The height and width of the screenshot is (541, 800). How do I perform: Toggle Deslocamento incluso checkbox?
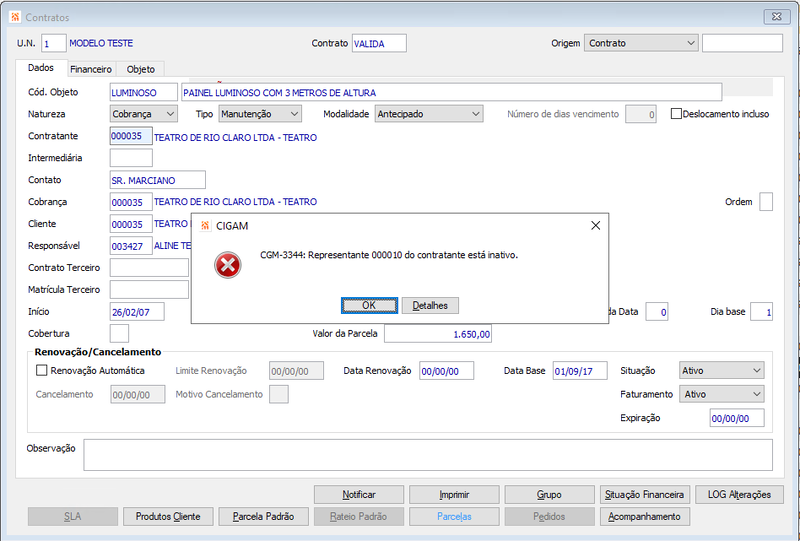pyautogui.click(x=676, y=114)
